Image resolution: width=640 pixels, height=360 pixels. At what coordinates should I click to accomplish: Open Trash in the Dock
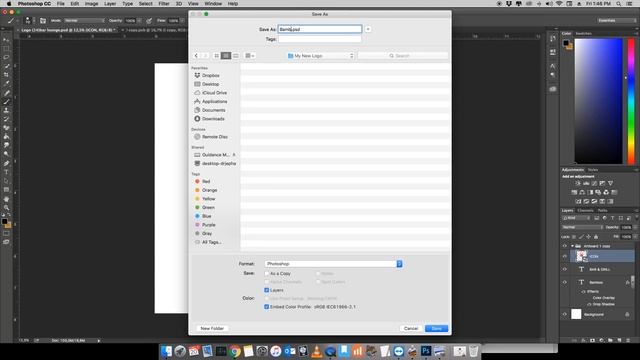(x=473, y=351)
